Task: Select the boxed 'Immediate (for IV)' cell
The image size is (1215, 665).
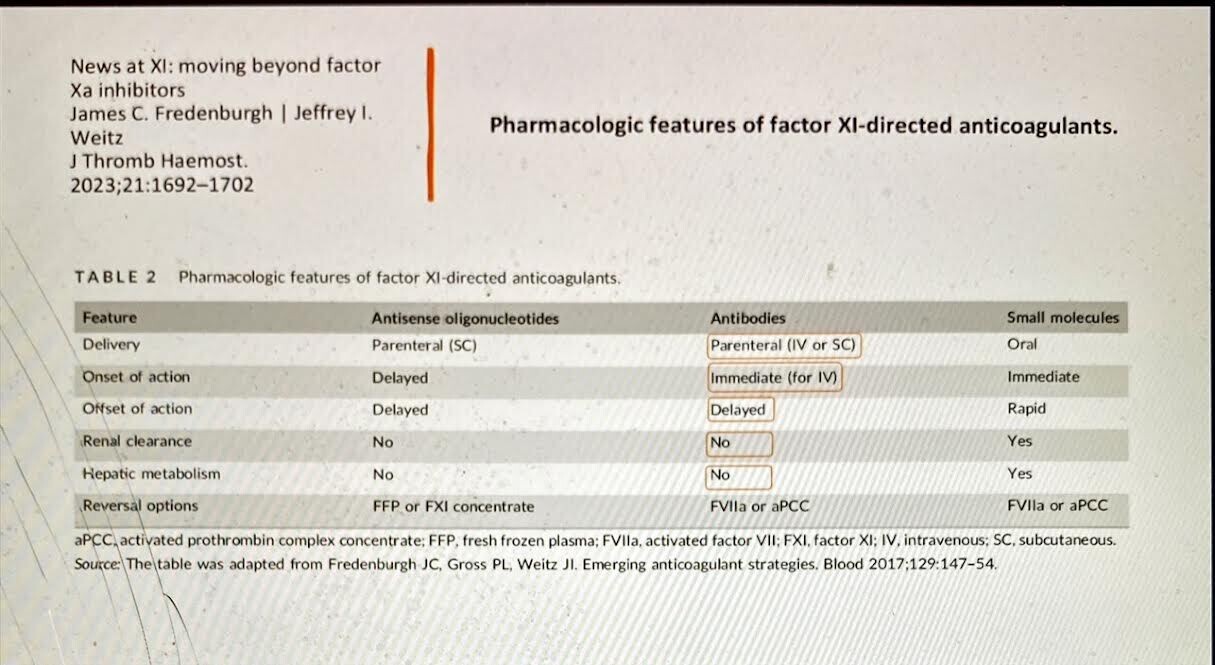Action: pyautogui.click(x=775, y=378)
